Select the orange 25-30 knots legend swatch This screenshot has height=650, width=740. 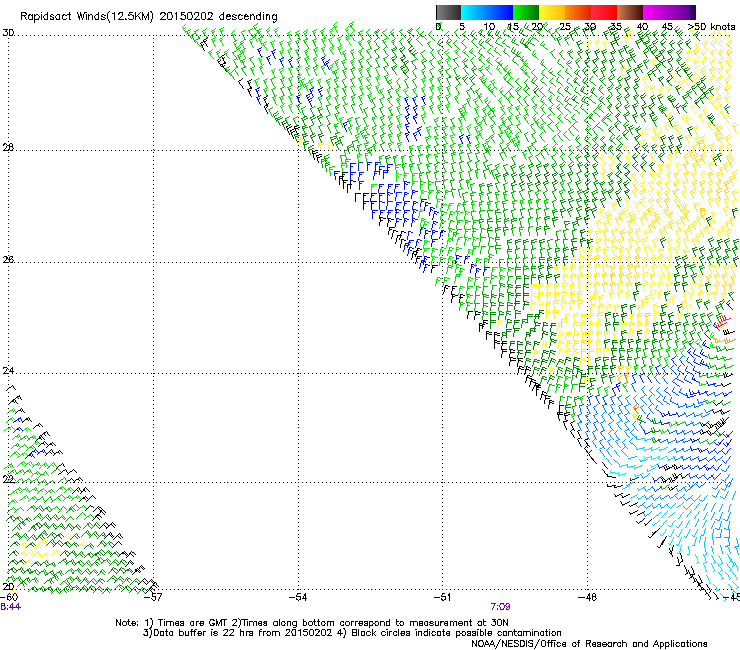pyautogui.click(x=578, y=12)
